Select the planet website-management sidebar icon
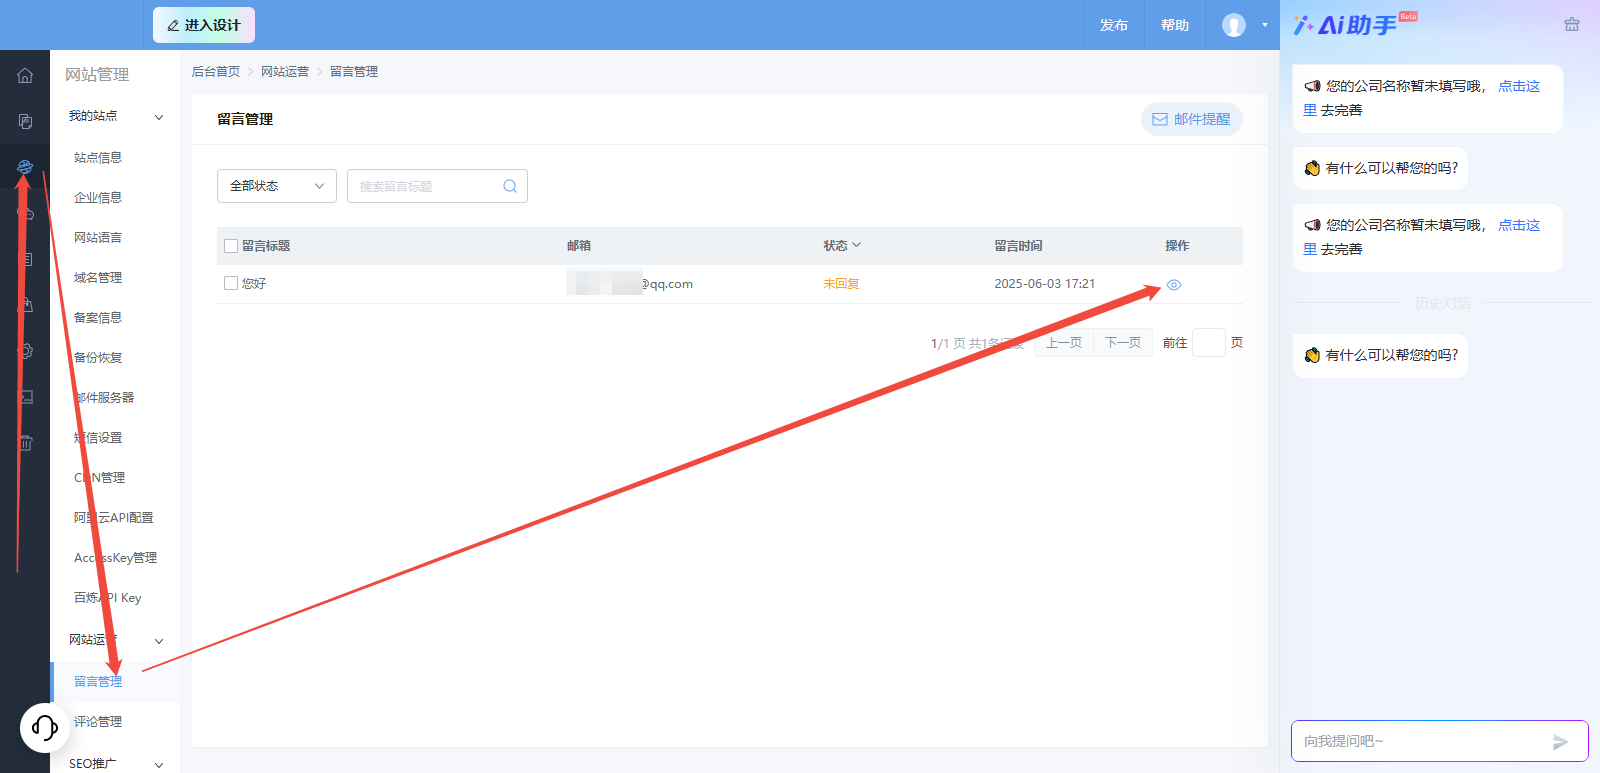 click(25, 167)
